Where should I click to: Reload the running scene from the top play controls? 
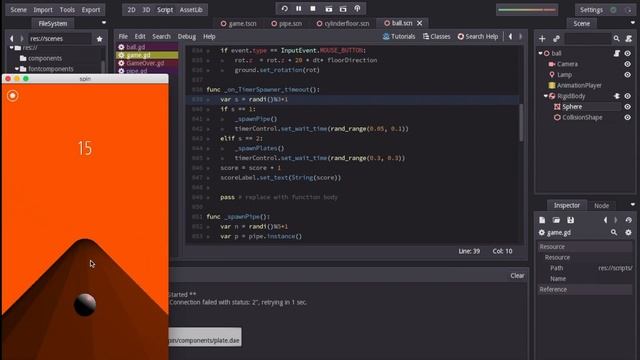[284, 9]
